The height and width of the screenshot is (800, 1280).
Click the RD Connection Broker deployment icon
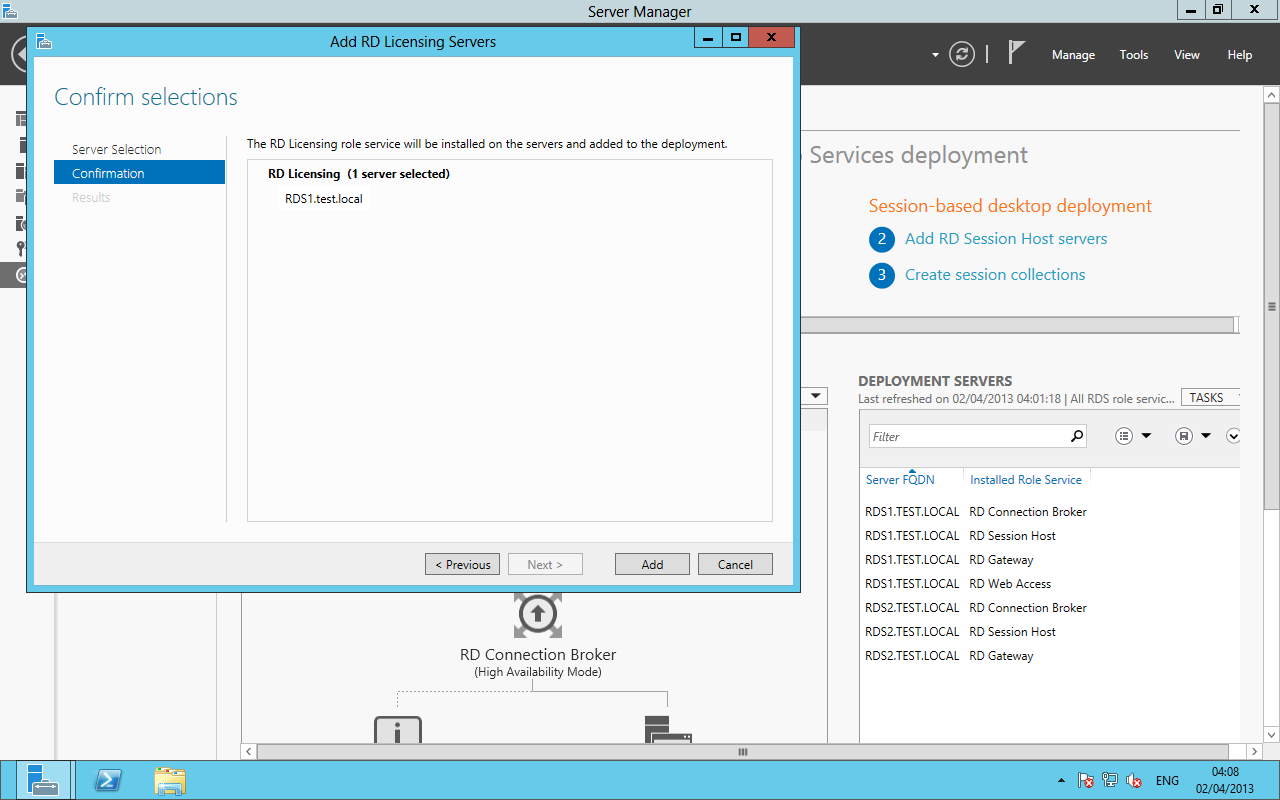(538, 615)
